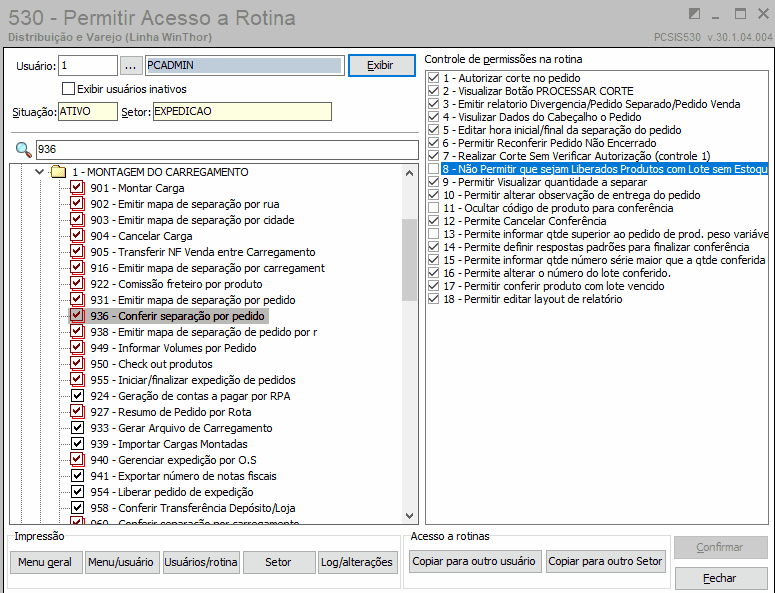Select 931 Emitir mapa por pedido
This screenshot has height=593, width=775.
point(193,300)
